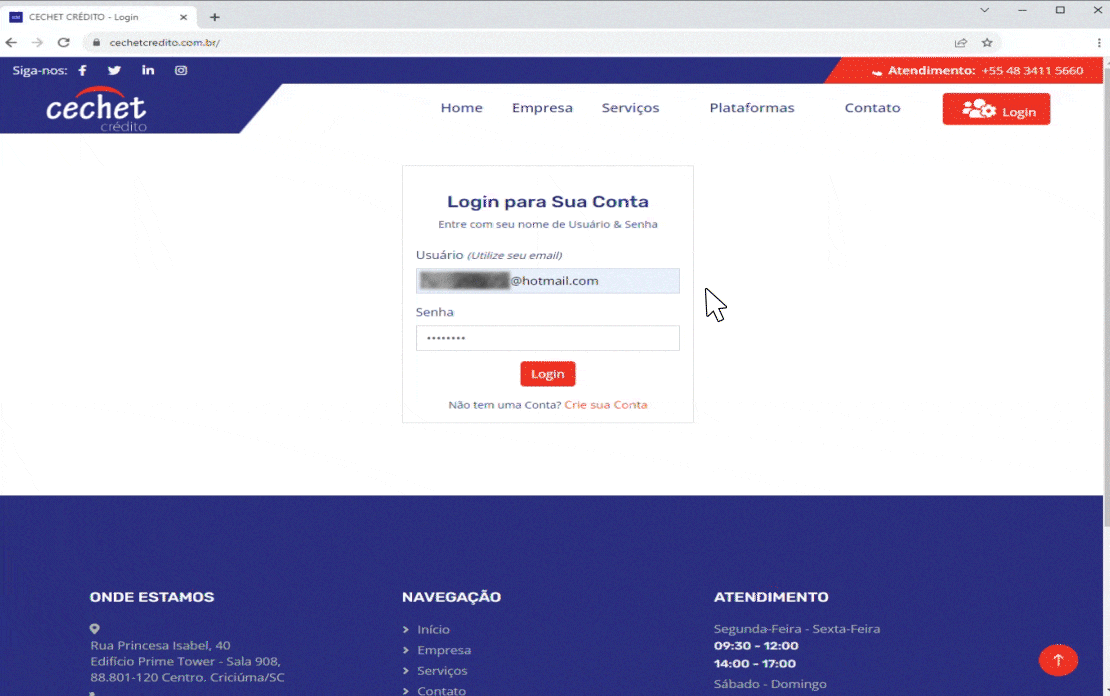Open the Contato menu item
The image size is (1110, 696).
(872, 108)
